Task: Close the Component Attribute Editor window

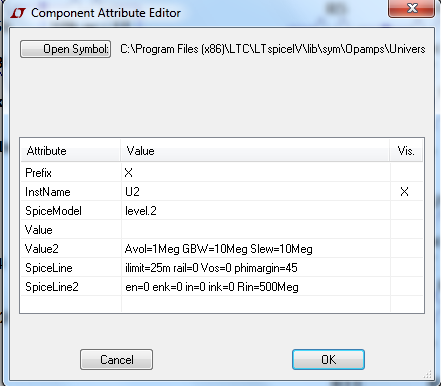Action: (x=412, y=8)
